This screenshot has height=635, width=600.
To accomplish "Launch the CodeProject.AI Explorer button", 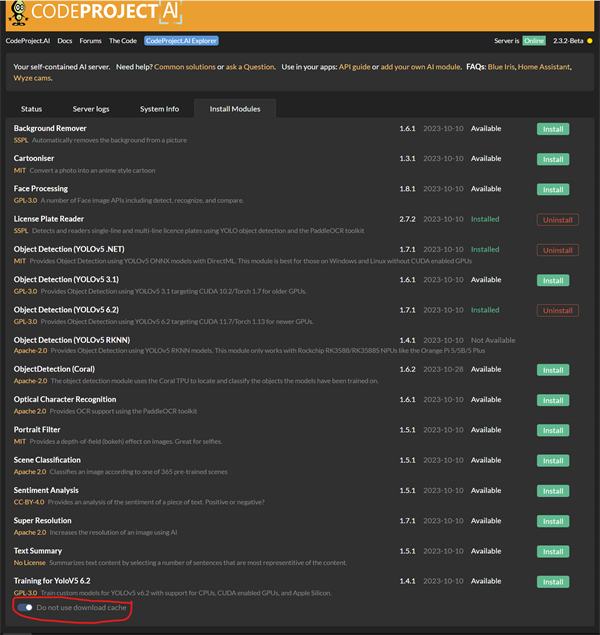I will (181, 41).
